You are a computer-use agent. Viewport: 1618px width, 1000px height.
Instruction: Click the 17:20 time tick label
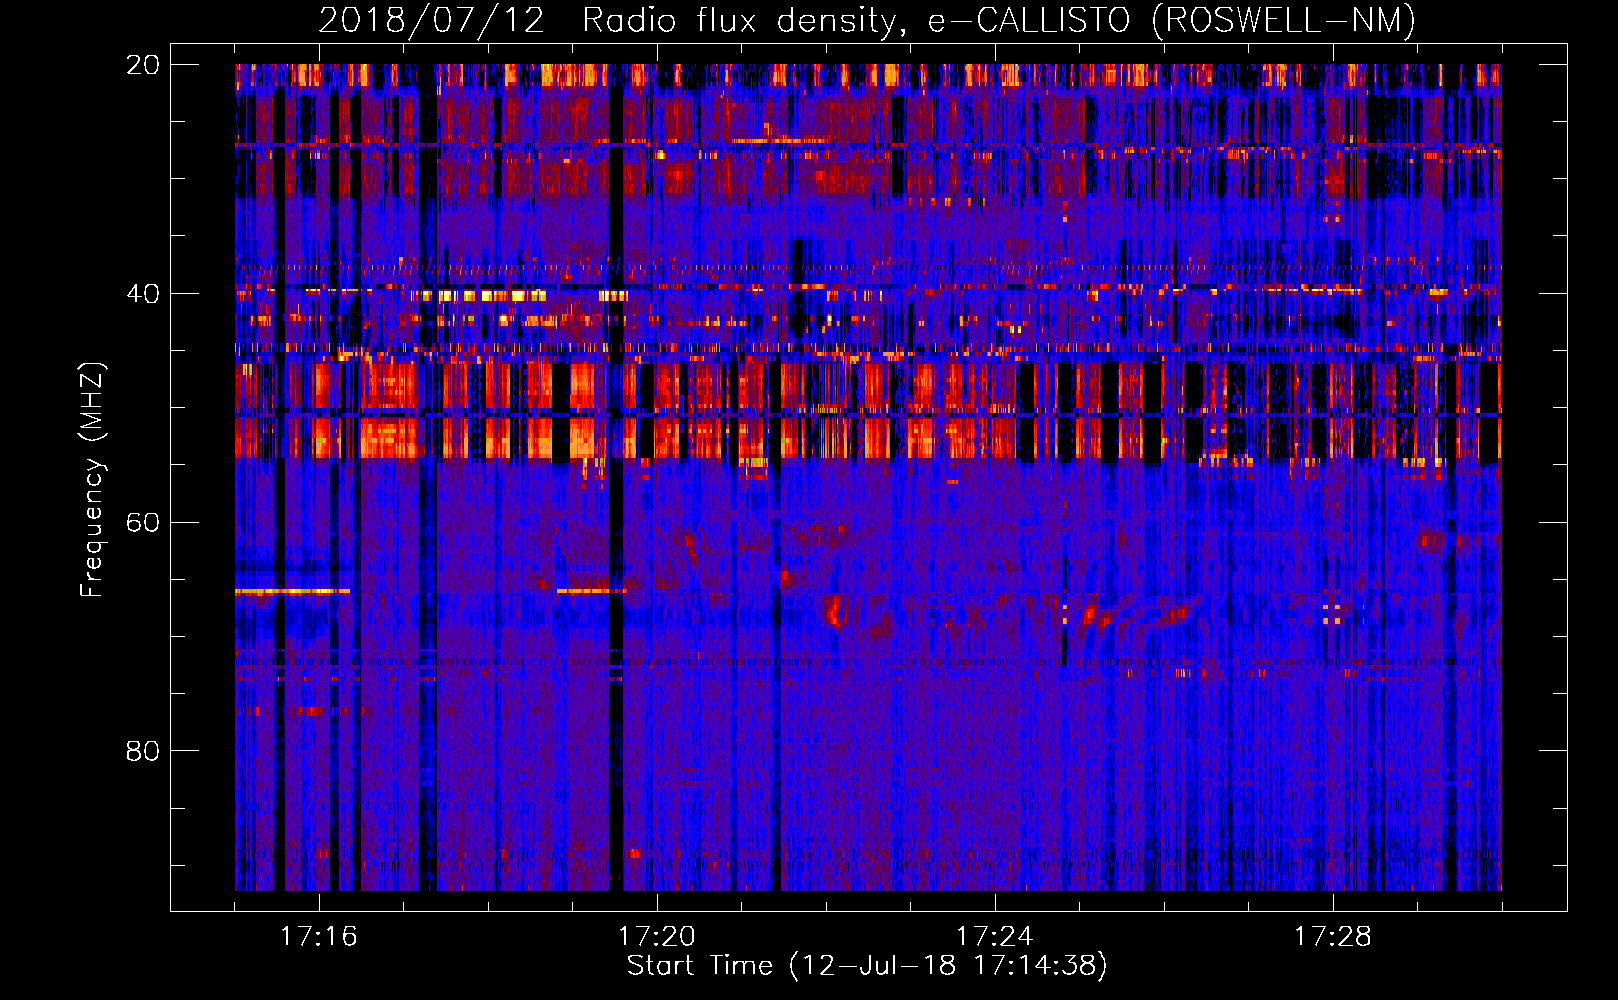coord(656,936)
